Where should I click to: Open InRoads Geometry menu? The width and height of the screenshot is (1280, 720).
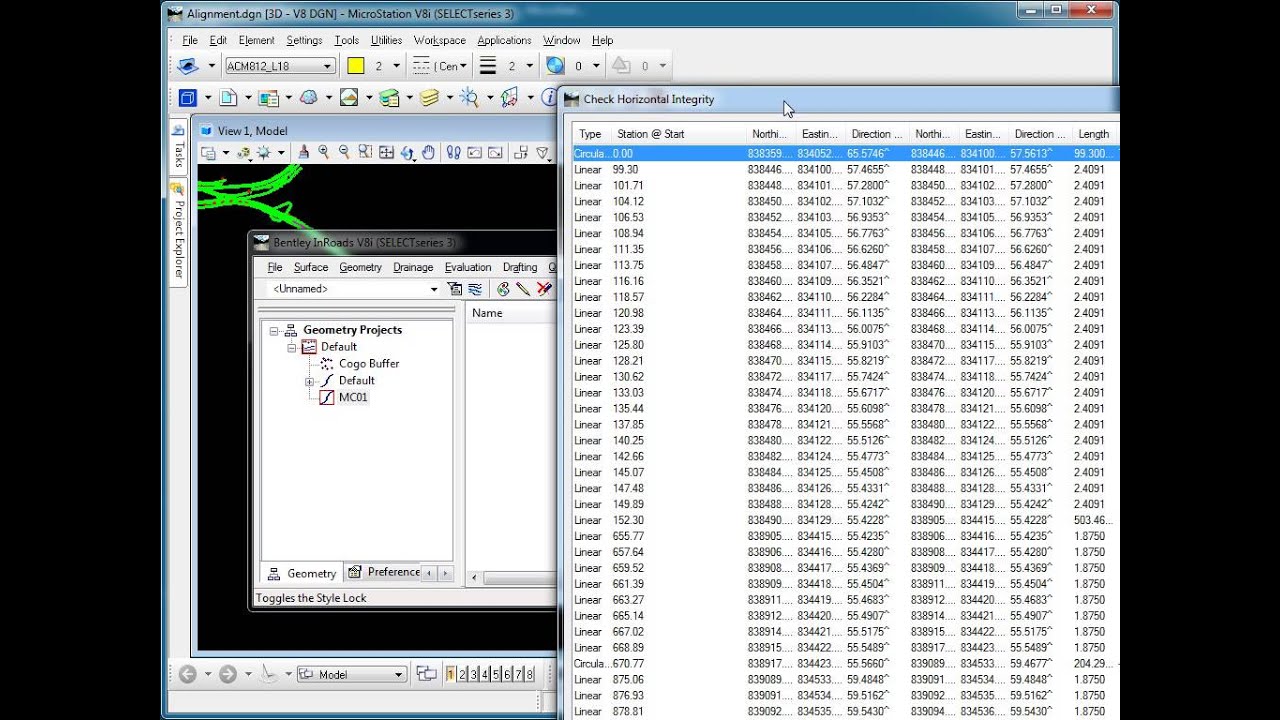pyautogui.click(x=360, y=267)
